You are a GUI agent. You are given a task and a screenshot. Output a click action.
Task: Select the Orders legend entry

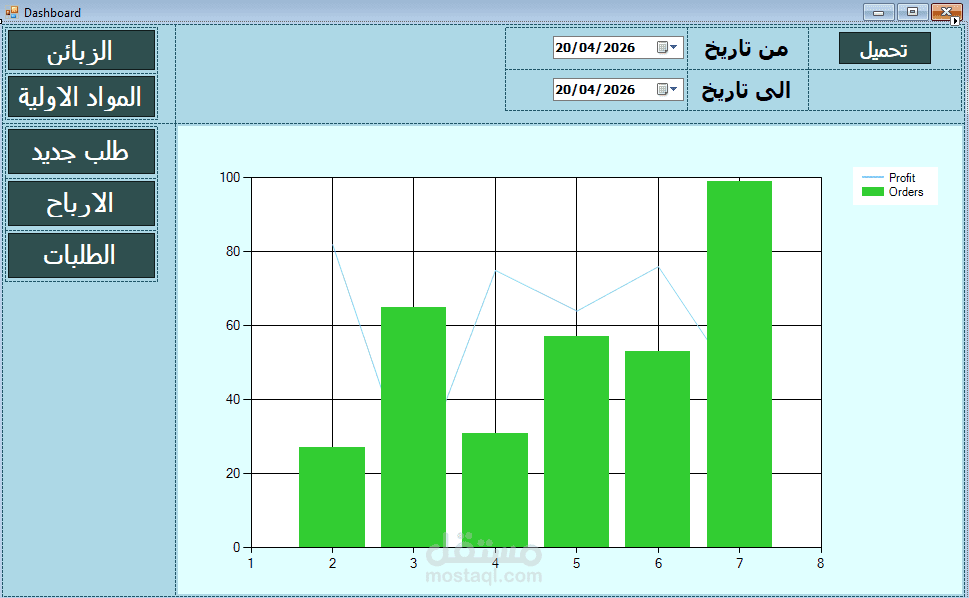892,192
